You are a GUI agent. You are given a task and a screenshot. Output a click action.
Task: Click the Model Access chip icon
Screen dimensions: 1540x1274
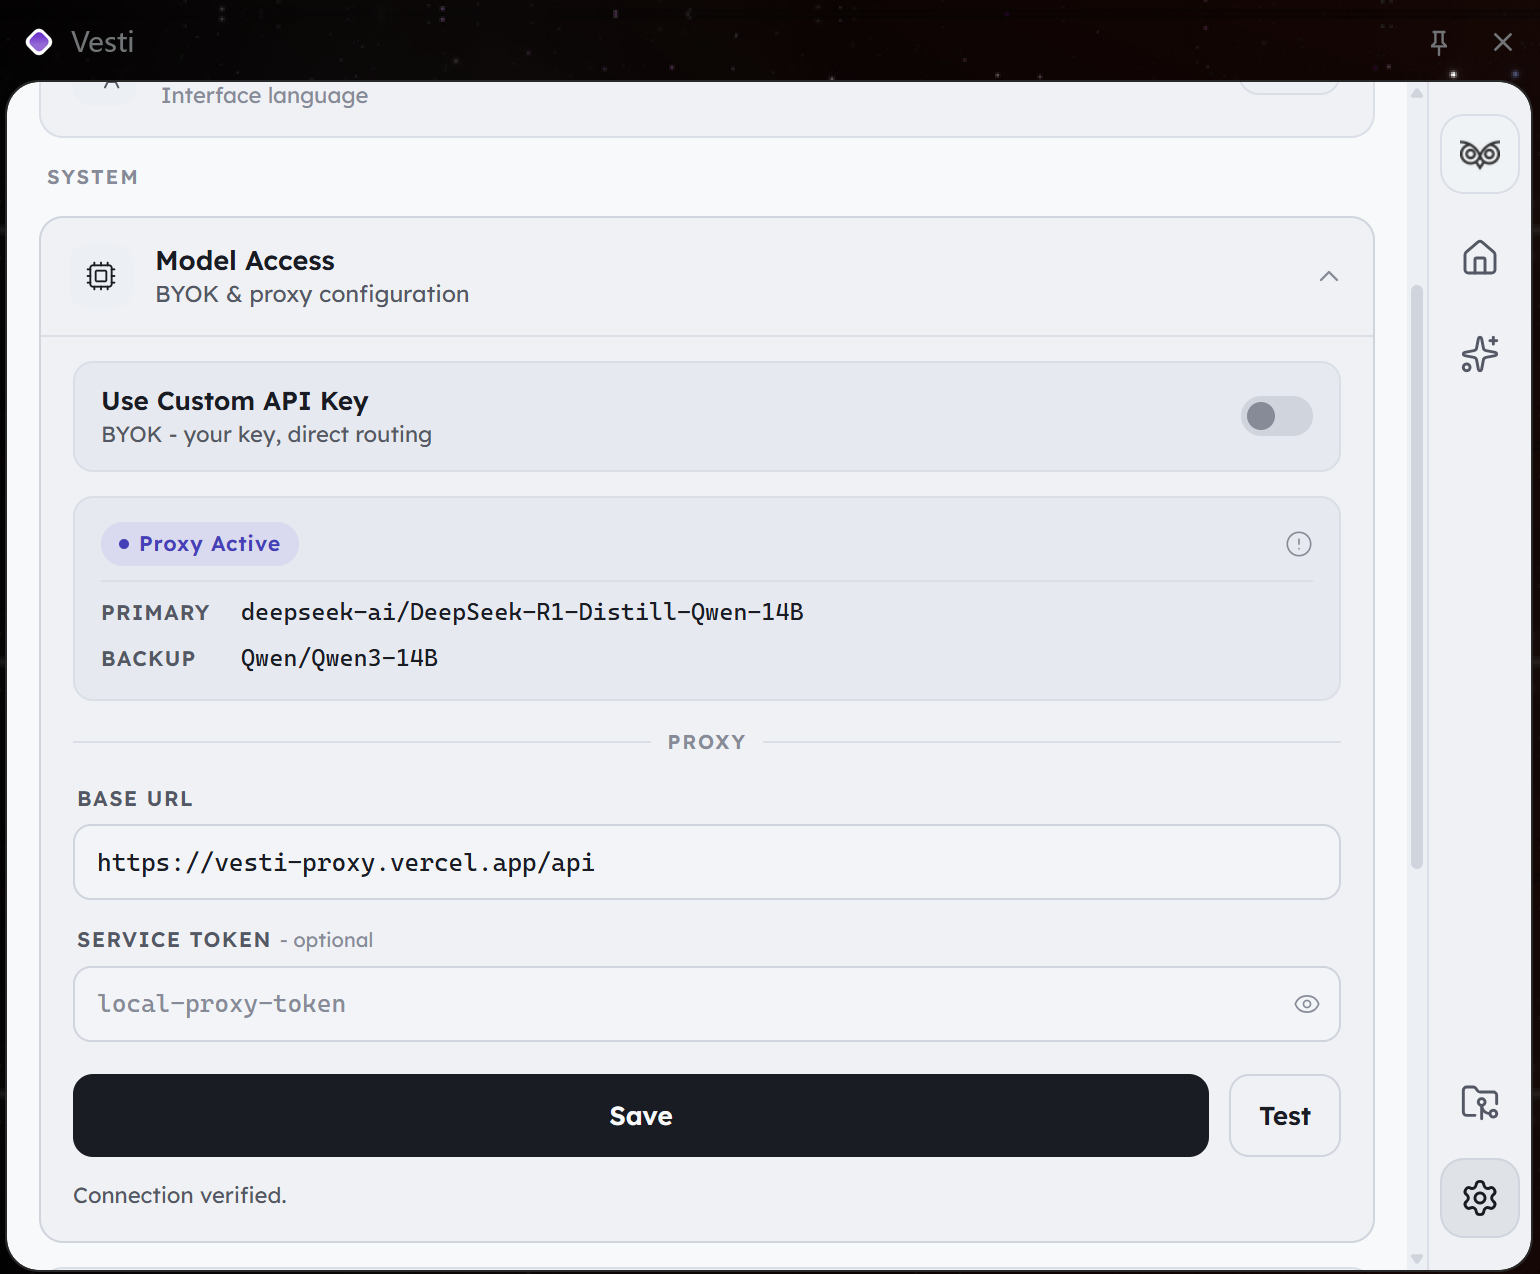pos(101,276)
